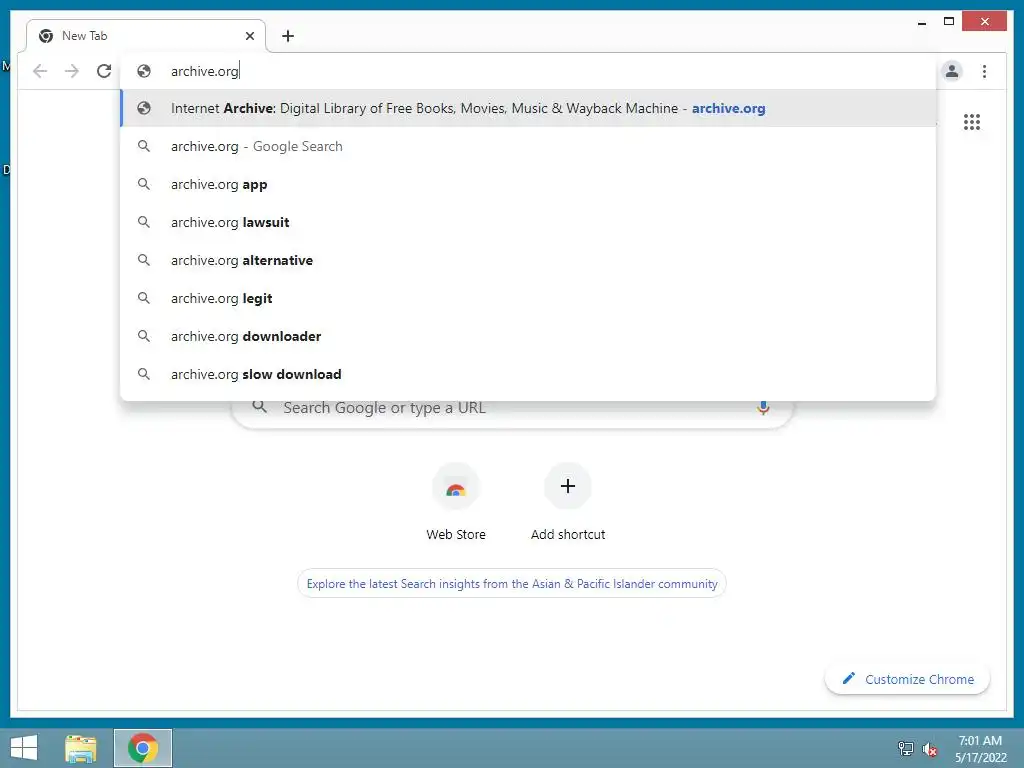Click the globe icon in address bar
This screenshot has height=768, width=1024.
click(144, 71)
